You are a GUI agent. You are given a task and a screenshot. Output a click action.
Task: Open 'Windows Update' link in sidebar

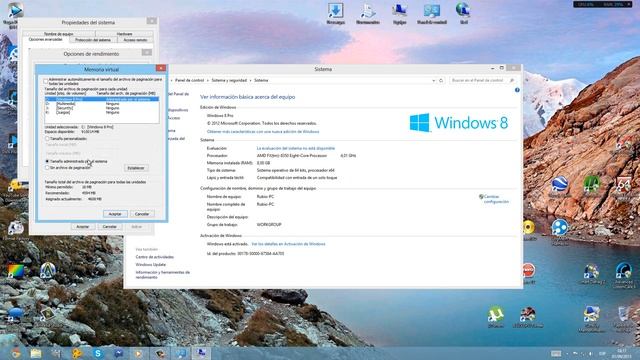click(151, 264)
